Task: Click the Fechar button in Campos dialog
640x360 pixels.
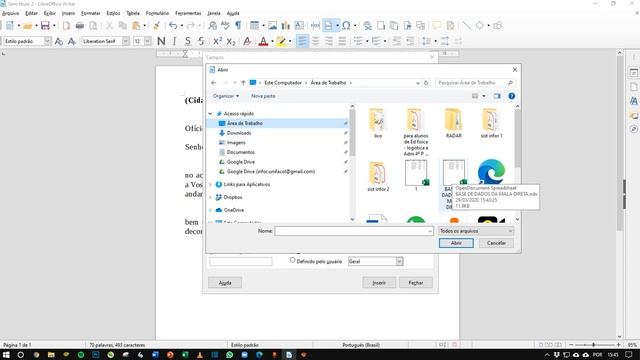Action: (416, 282)
